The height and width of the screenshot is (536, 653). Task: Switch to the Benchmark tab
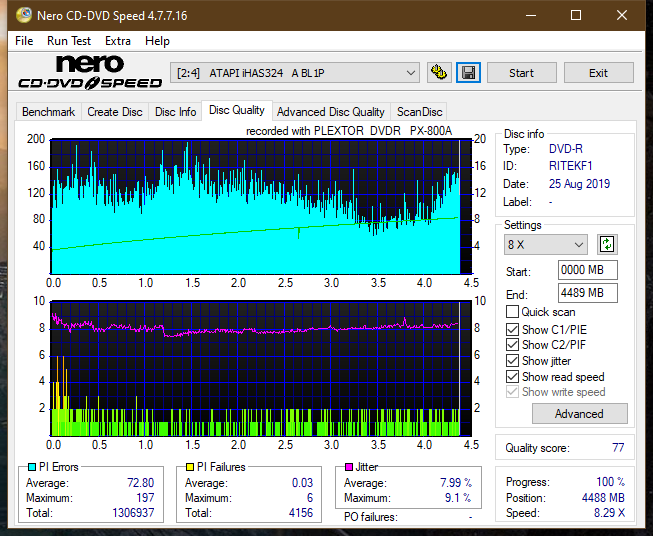(49, 112)
